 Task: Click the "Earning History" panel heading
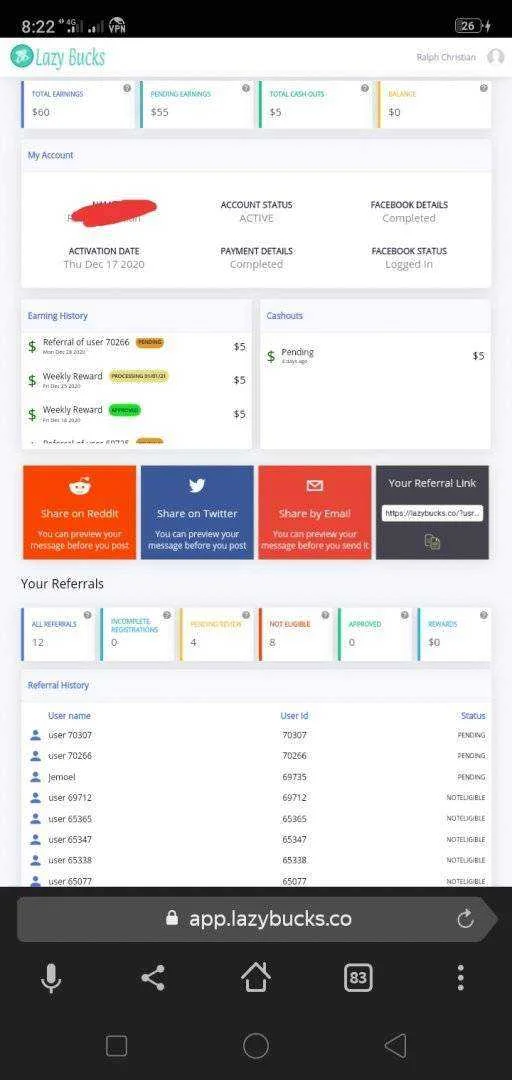coord(58,315)
